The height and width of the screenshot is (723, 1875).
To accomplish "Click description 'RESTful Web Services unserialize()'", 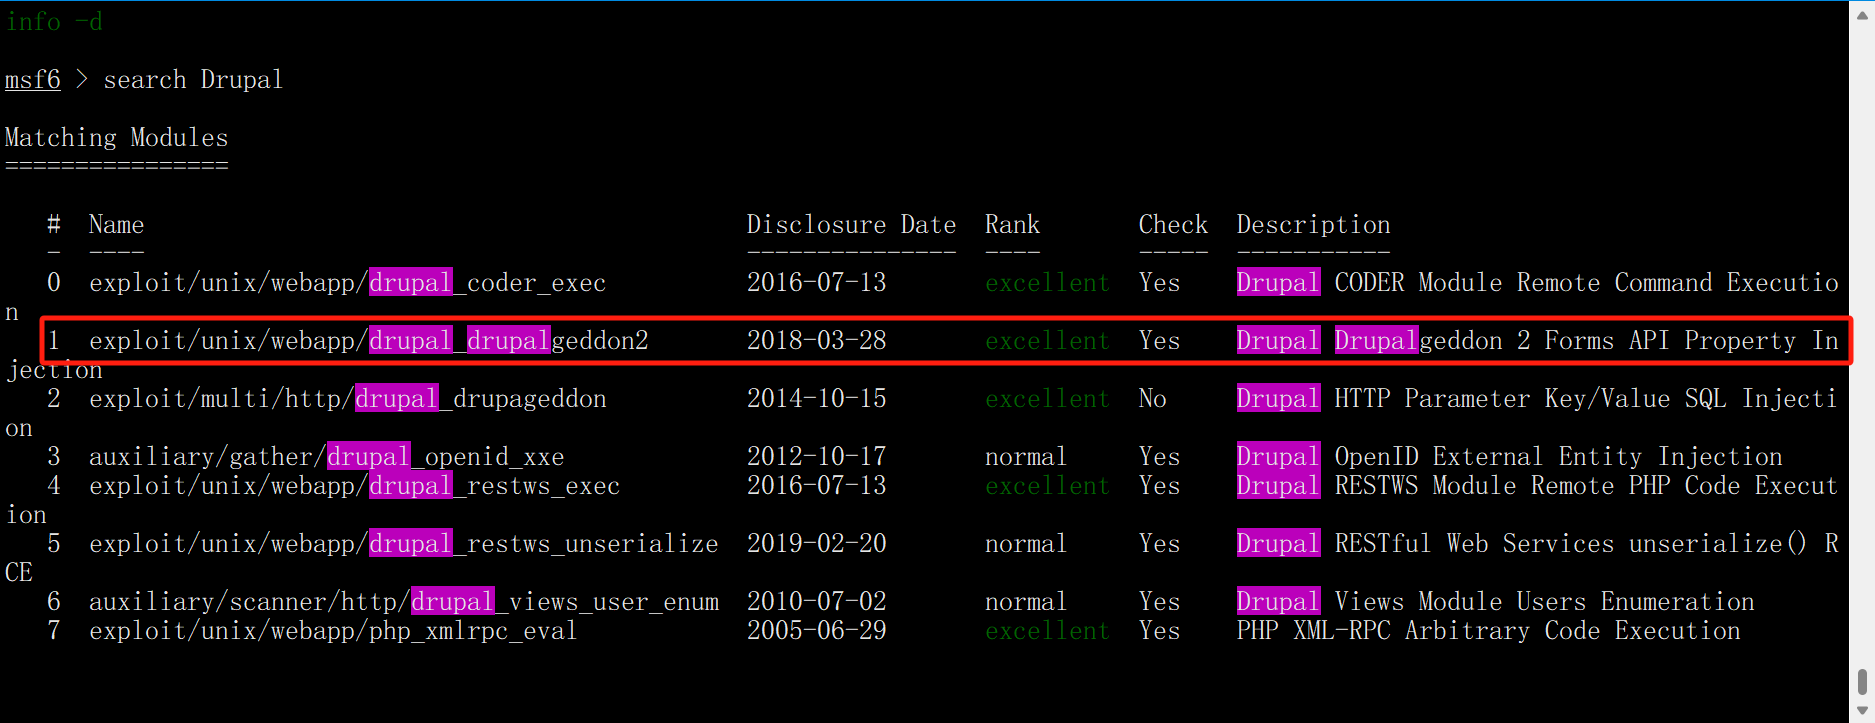I will tap(1571, 544).
